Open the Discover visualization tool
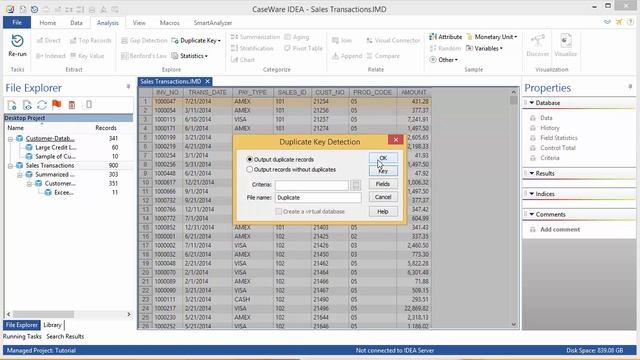This screenshot has width=640, height=360. [538, 45]
